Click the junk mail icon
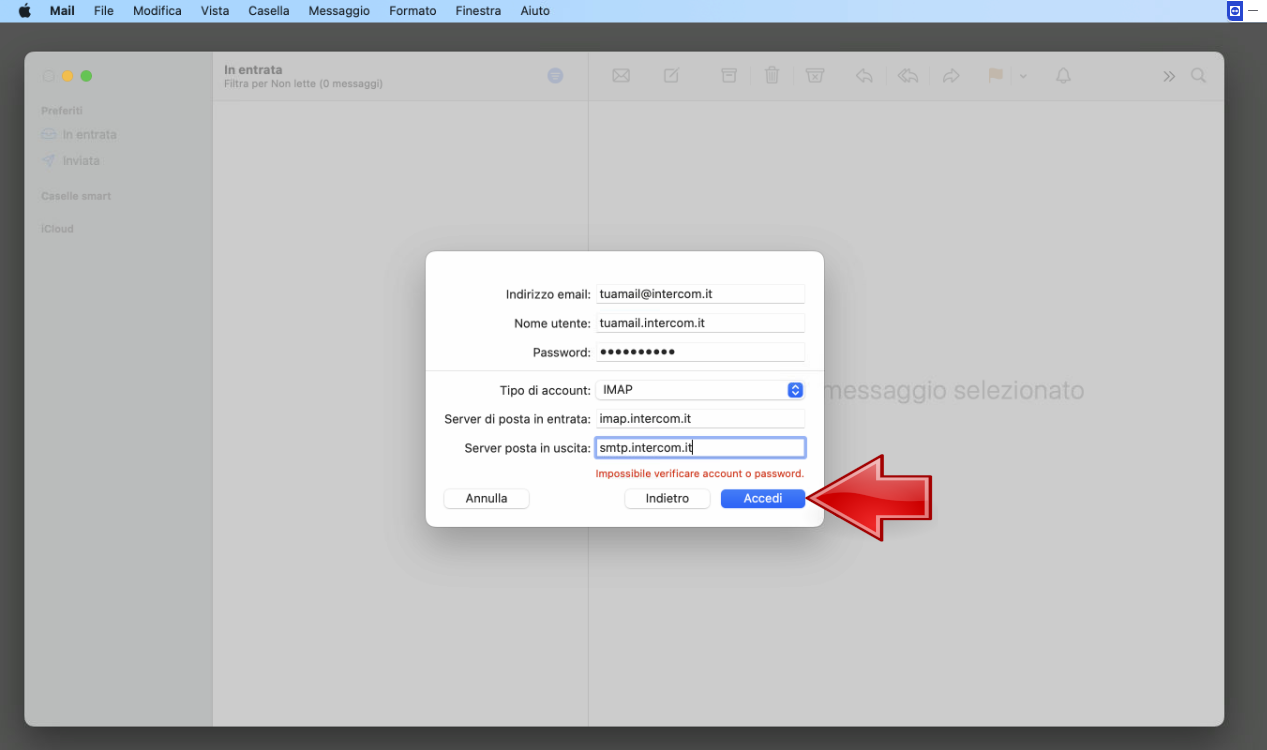Viewport: 1267px width, 750px height. coord(815,76)
